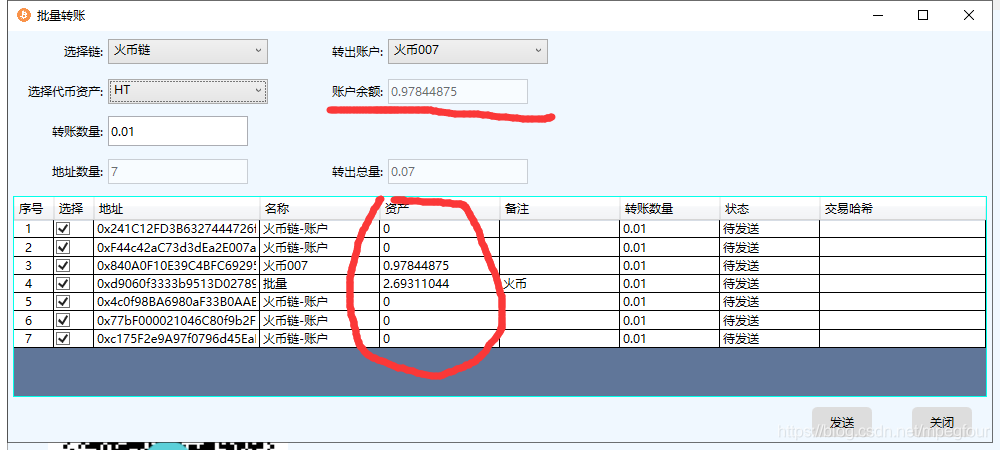Click the 选择 column header
The height and width of the screenshot is (450, 1000).
[73, 208]
